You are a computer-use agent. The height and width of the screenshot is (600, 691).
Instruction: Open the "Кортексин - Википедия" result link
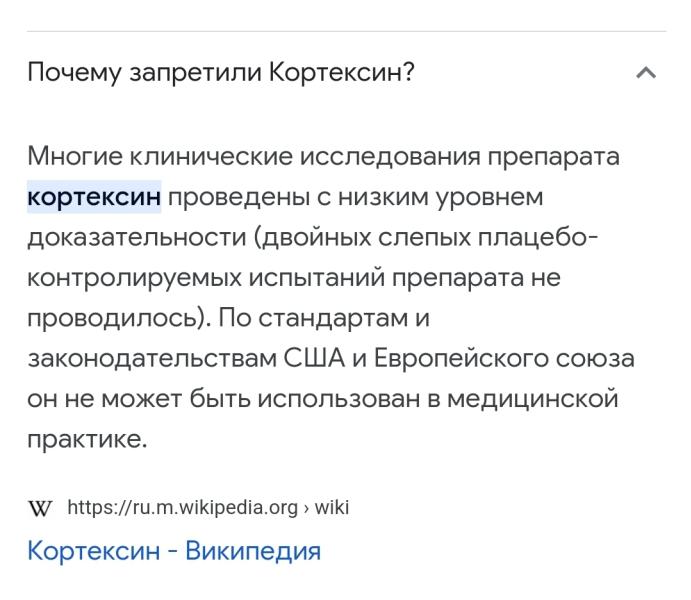coord(174,551)
